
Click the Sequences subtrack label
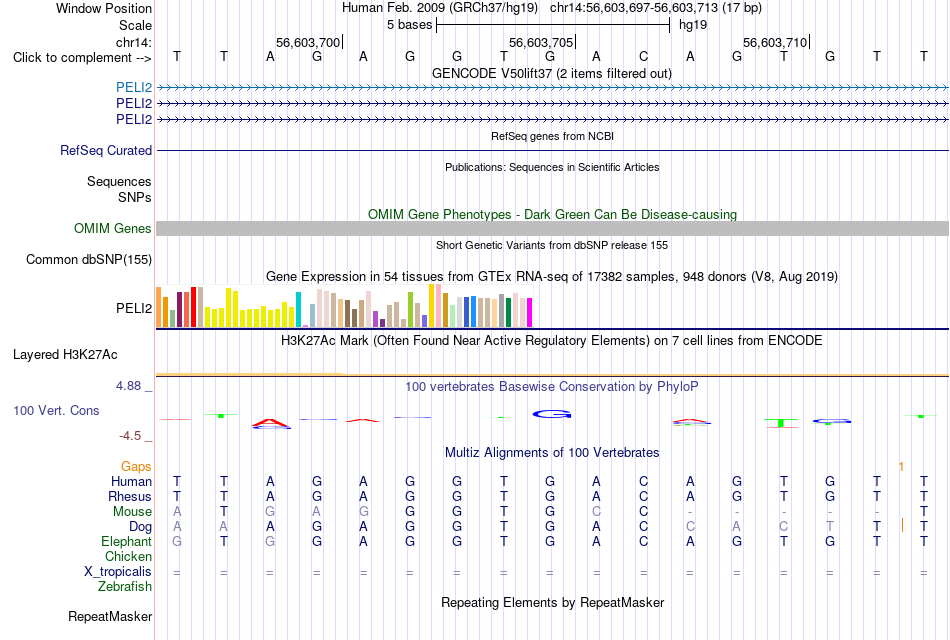(x=119, y=181)
